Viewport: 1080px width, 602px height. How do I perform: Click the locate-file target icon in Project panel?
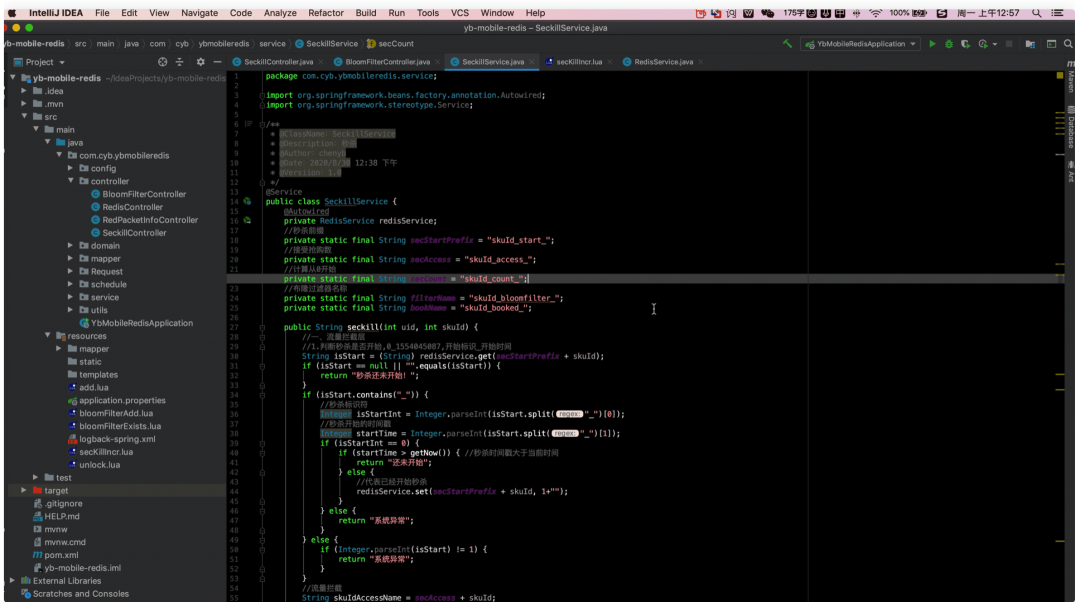(x=163, y=62)
